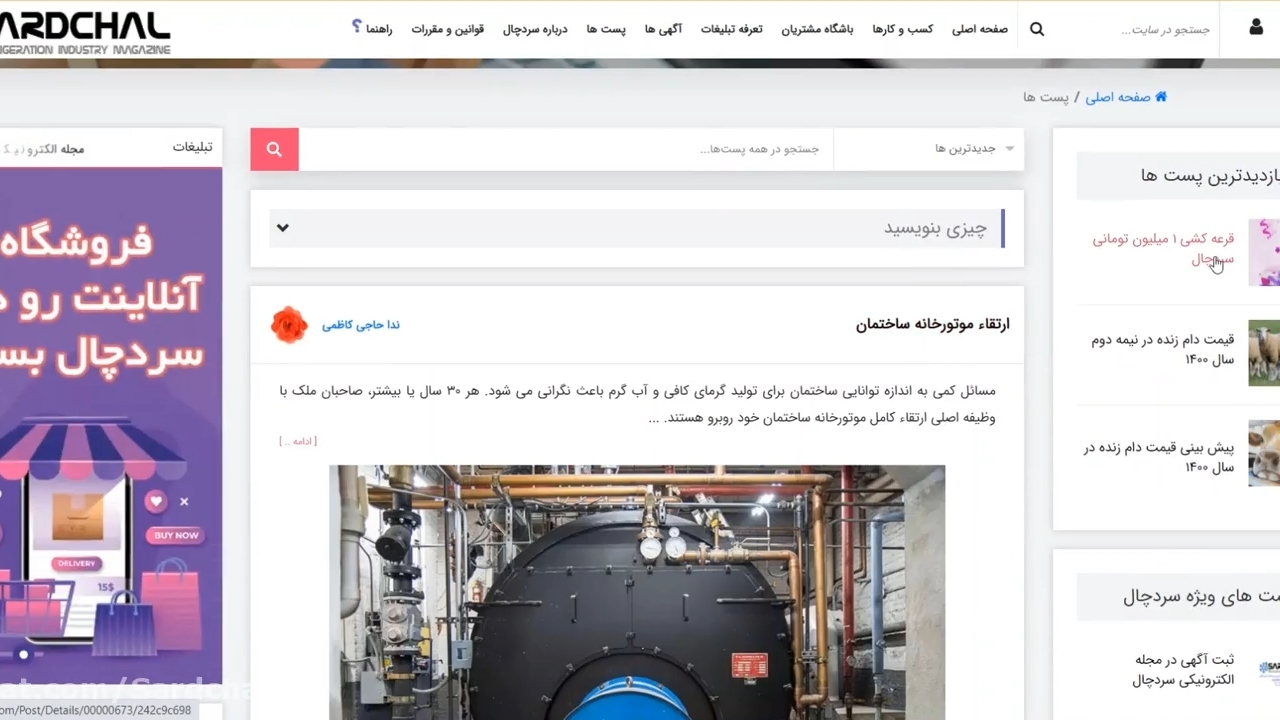The width and height of the screenshot is (1280, 720).
Task: Open post title ارتقاء موتورخانه ساختمان
Action: click(933, 324)
